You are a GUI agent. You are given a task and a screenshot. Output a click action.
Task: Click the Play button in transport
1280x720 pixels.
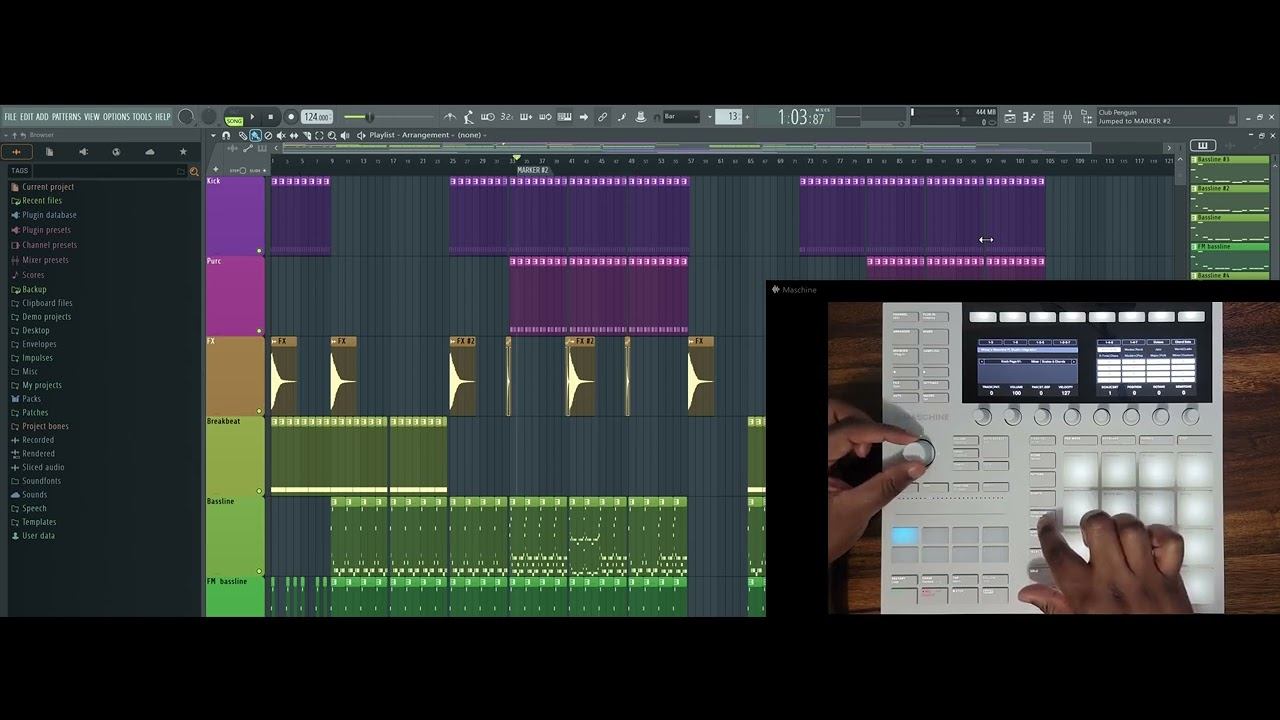tap(252, 117)
